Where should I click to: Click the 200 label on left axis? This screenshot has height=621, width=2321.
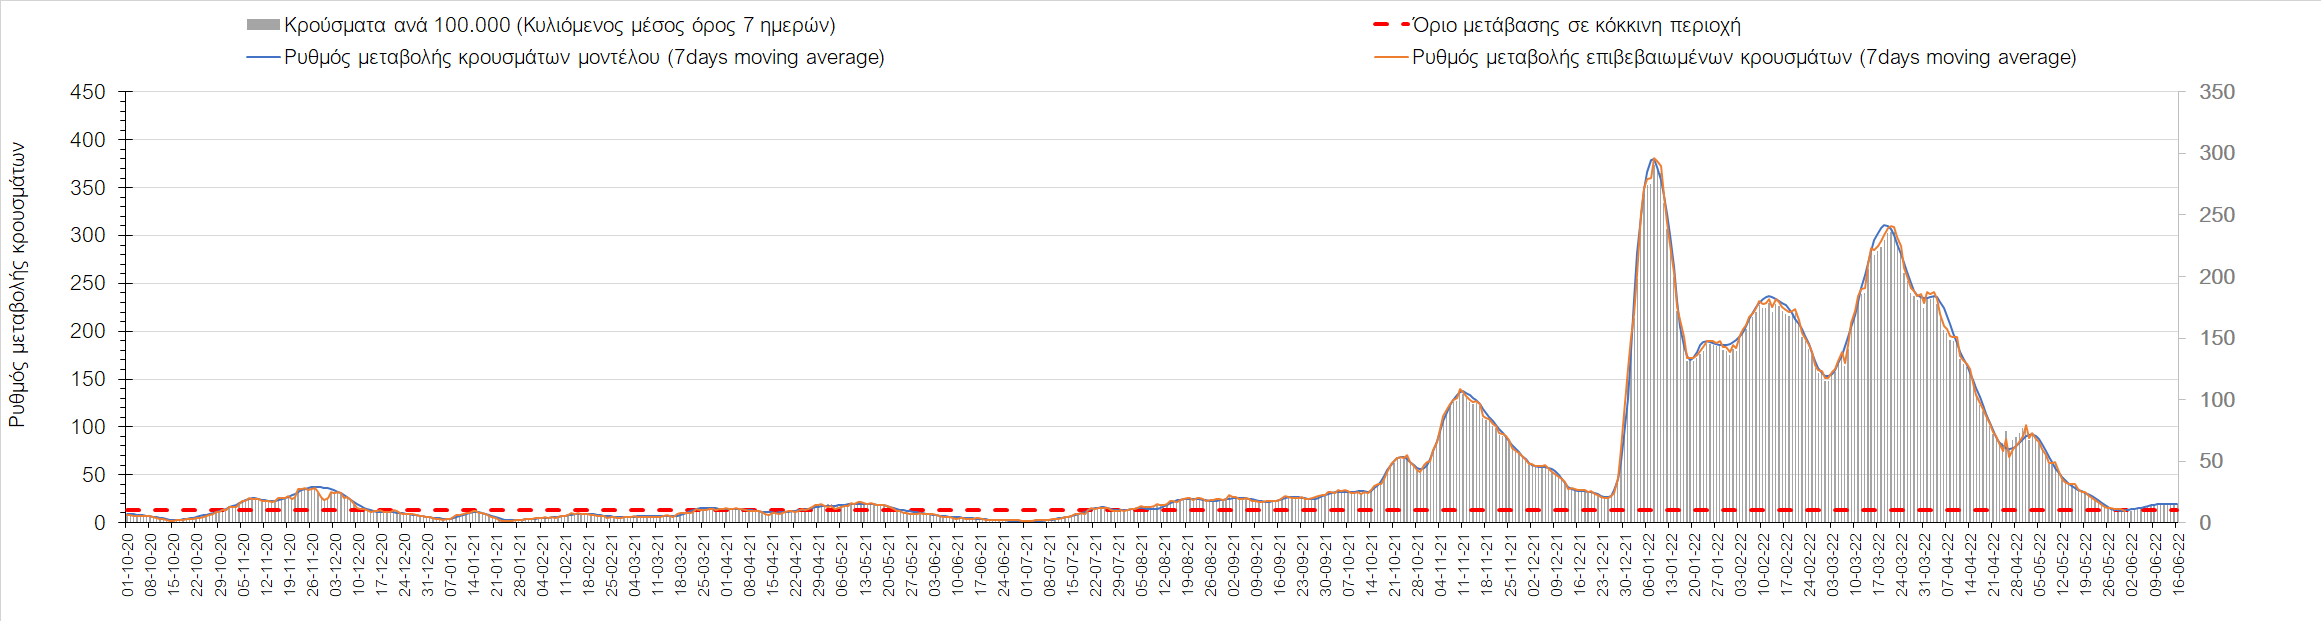(87, 331)
